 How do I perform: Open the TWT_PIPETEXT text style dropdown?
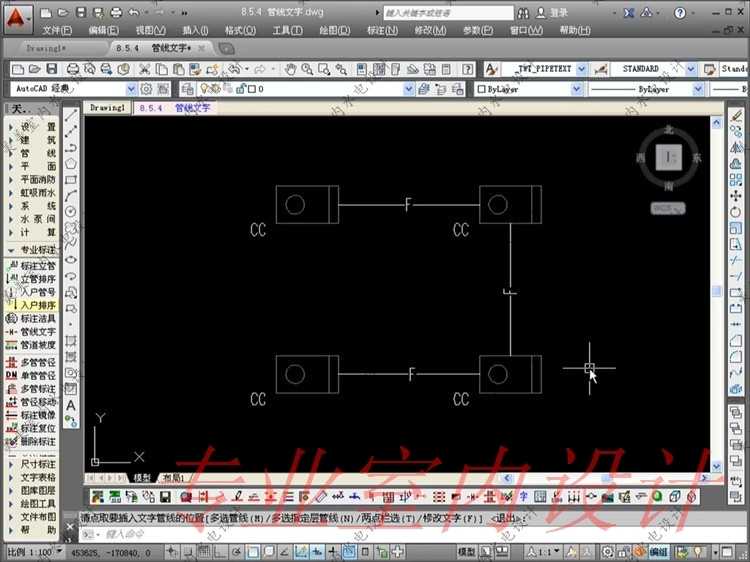[x=582, y=69]
